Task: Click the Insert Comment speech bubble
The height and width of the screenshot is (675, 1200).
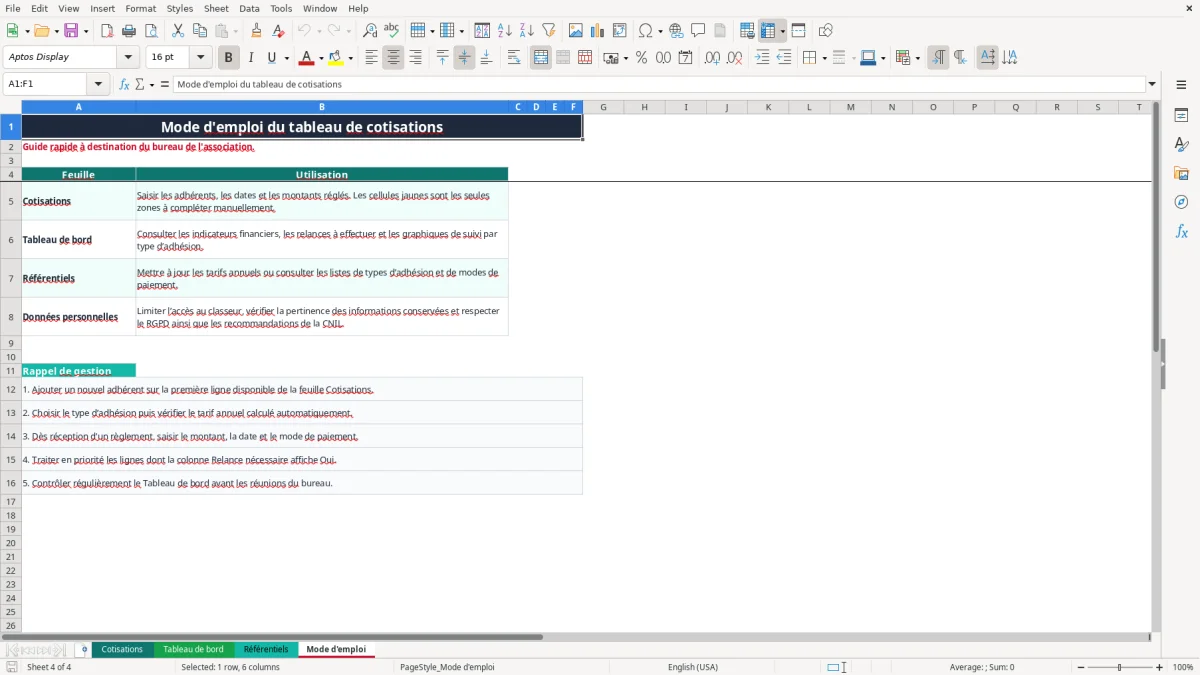Action: coord(698,31)
